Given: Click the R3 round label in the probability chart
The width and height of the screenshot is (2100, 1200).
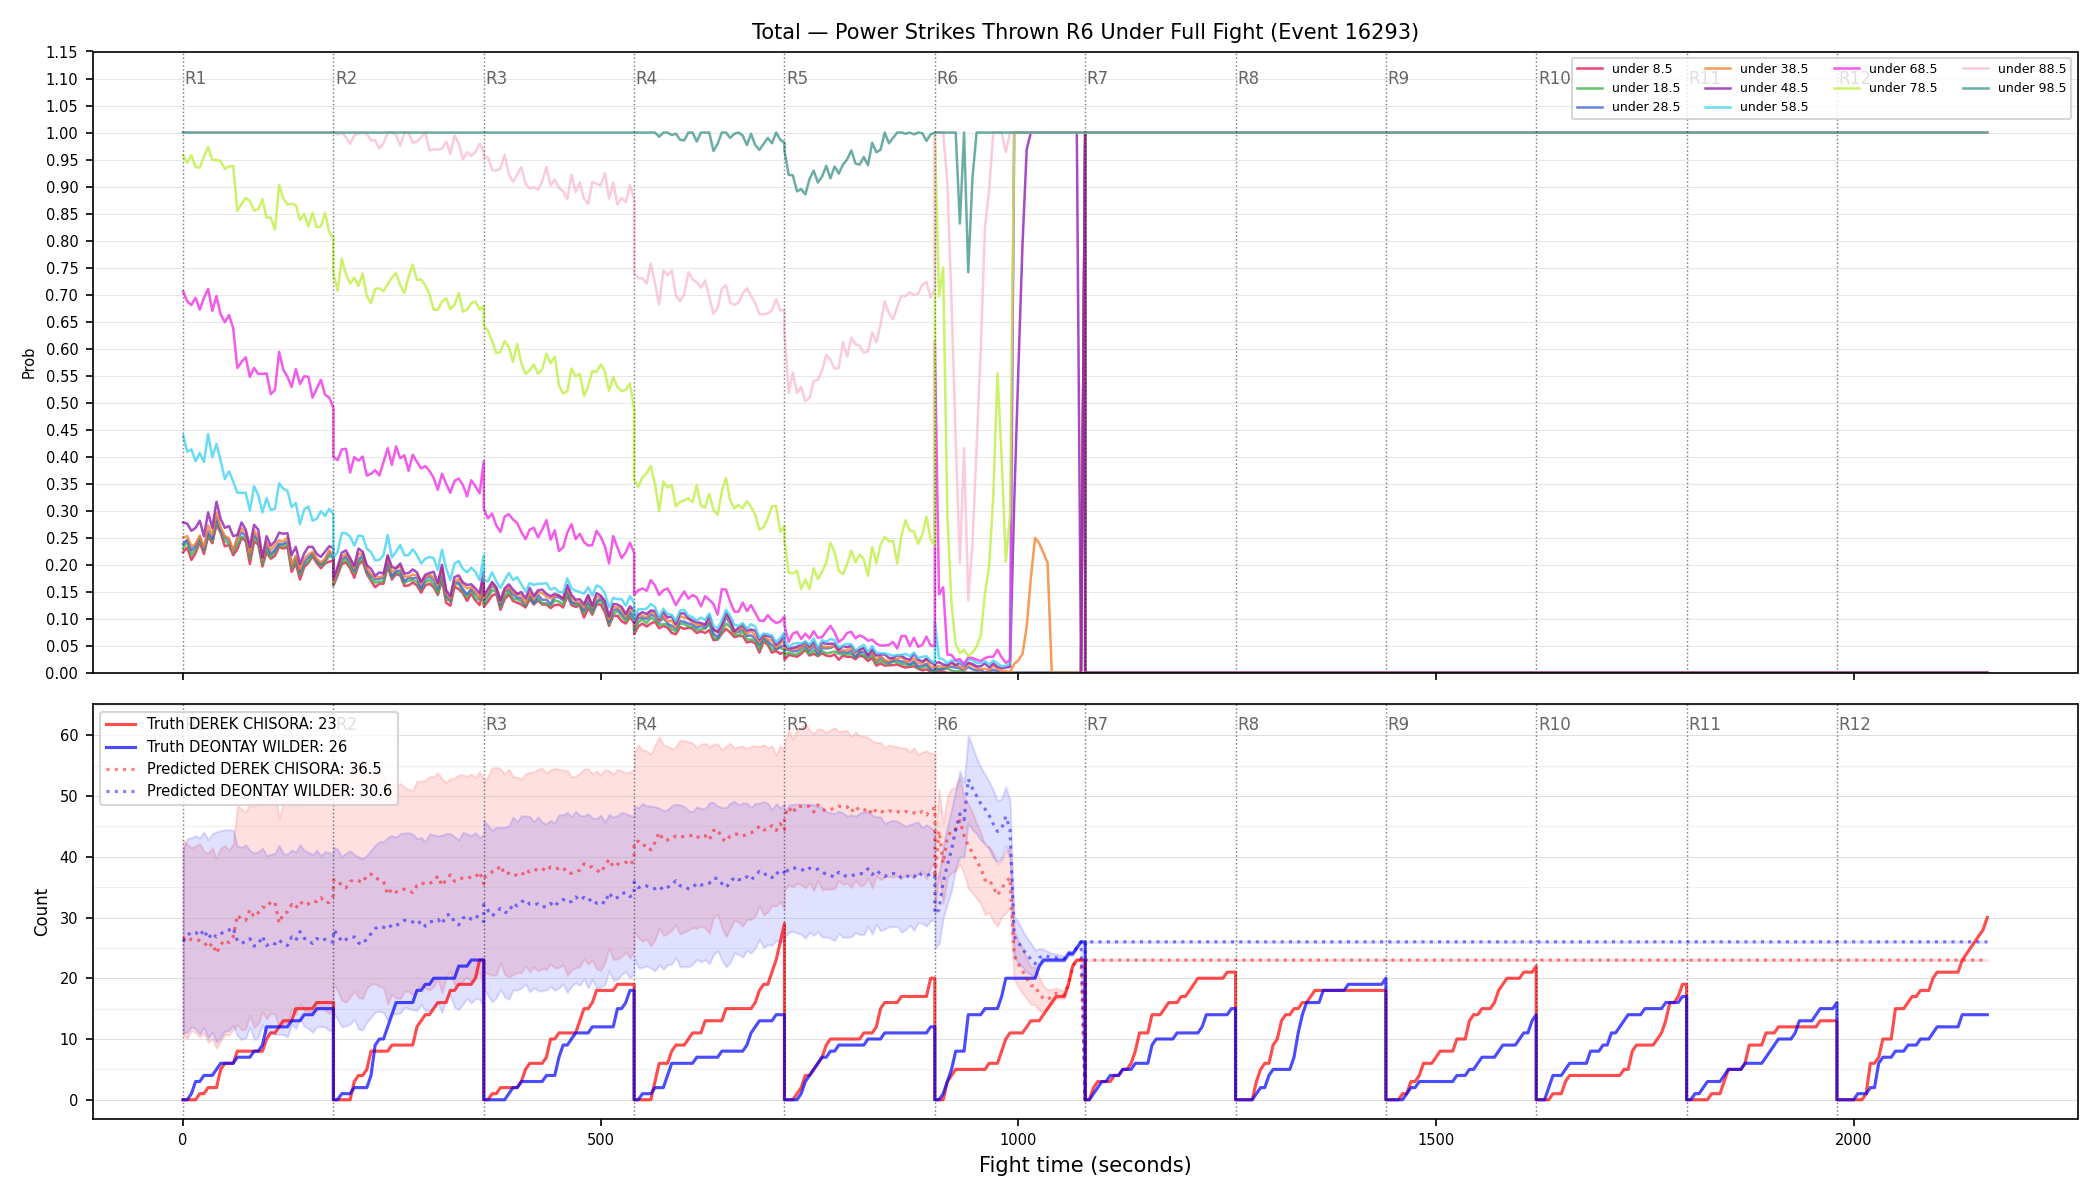Looking at the screenshot, I should (x=496, y=78).
